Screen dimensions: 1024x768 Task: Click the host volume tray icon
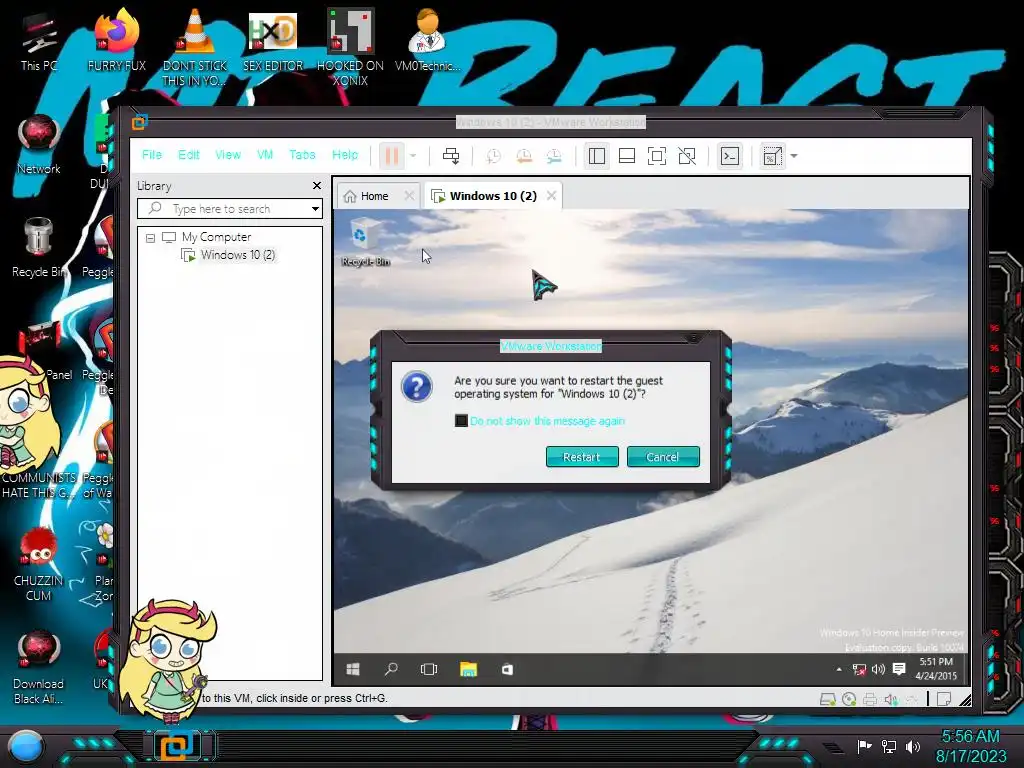coord(913,746)
